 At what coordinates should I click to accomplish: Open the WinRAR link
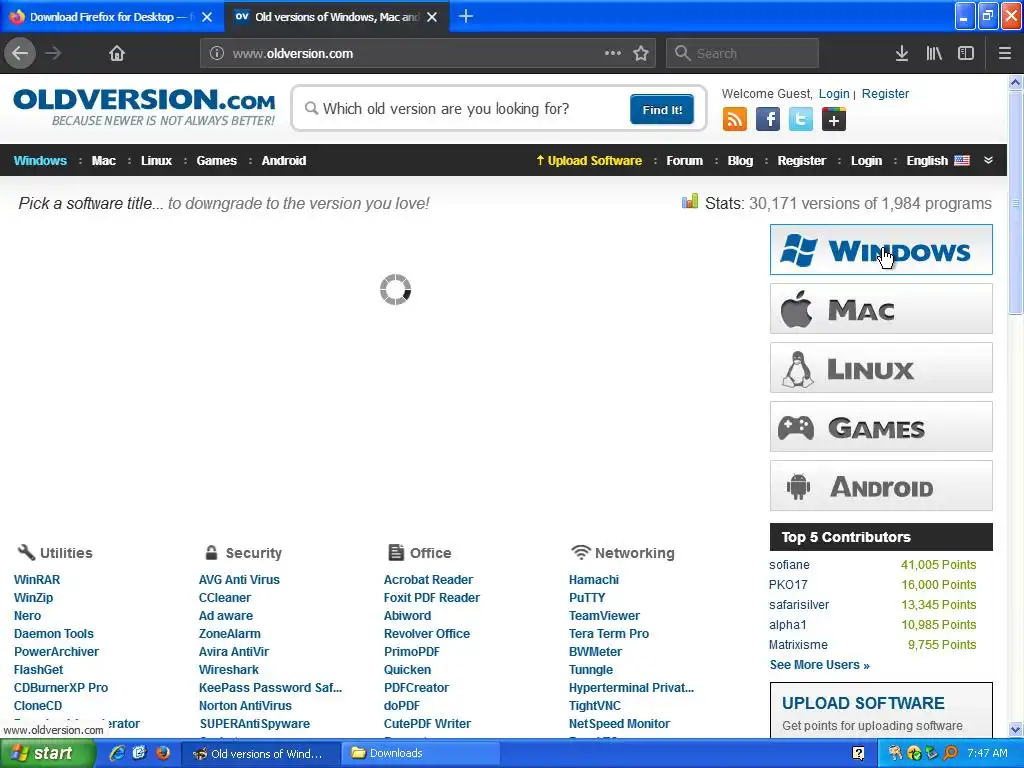pyautogui.click(x=37, y=579)
